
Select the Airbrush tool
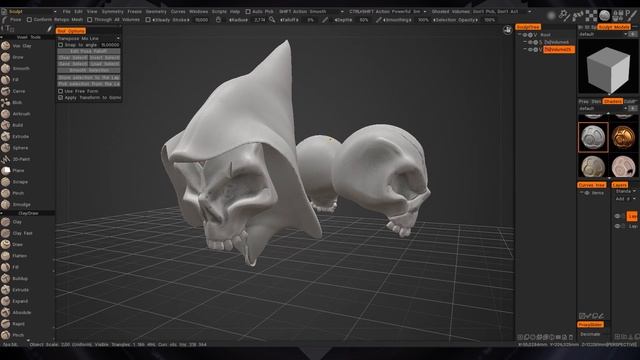(16, 114)
